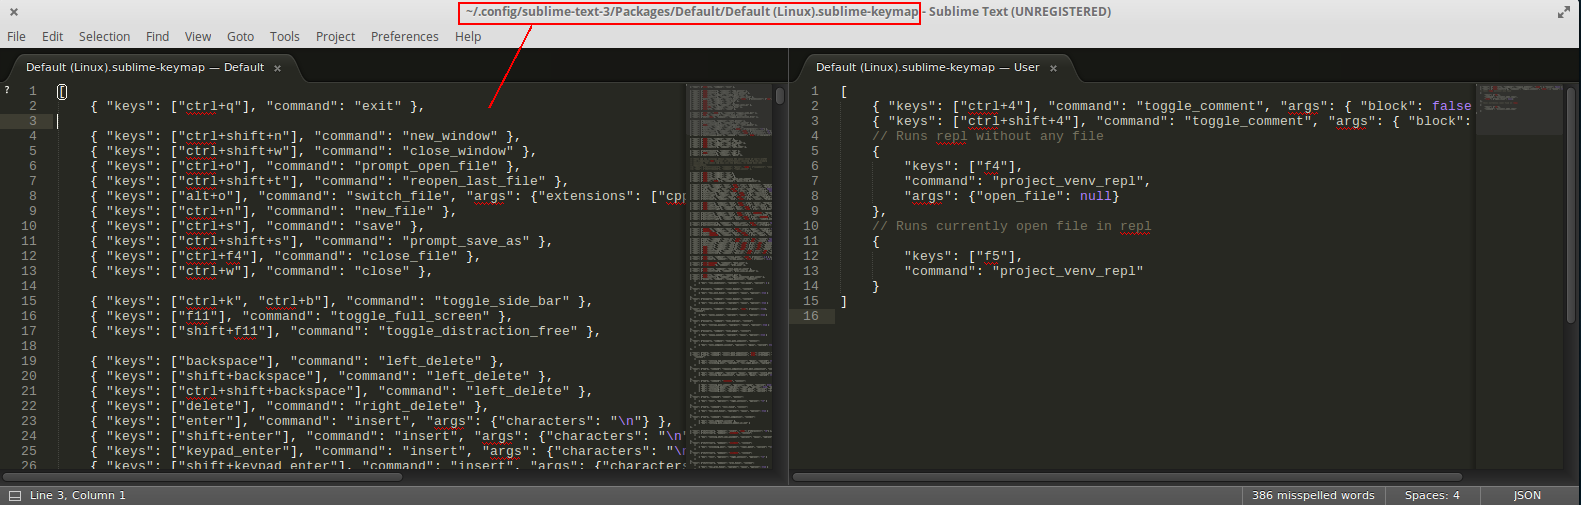Close the Sublime Text window with X icon
Screen dimensions: 1581x505
[13, 12]
